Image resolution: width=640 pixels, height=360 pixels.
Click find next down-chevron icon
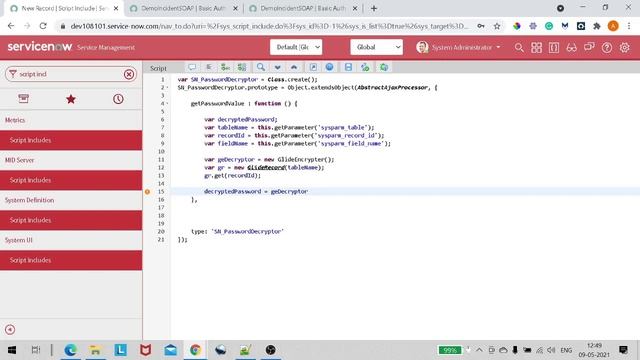coord(278,67)
